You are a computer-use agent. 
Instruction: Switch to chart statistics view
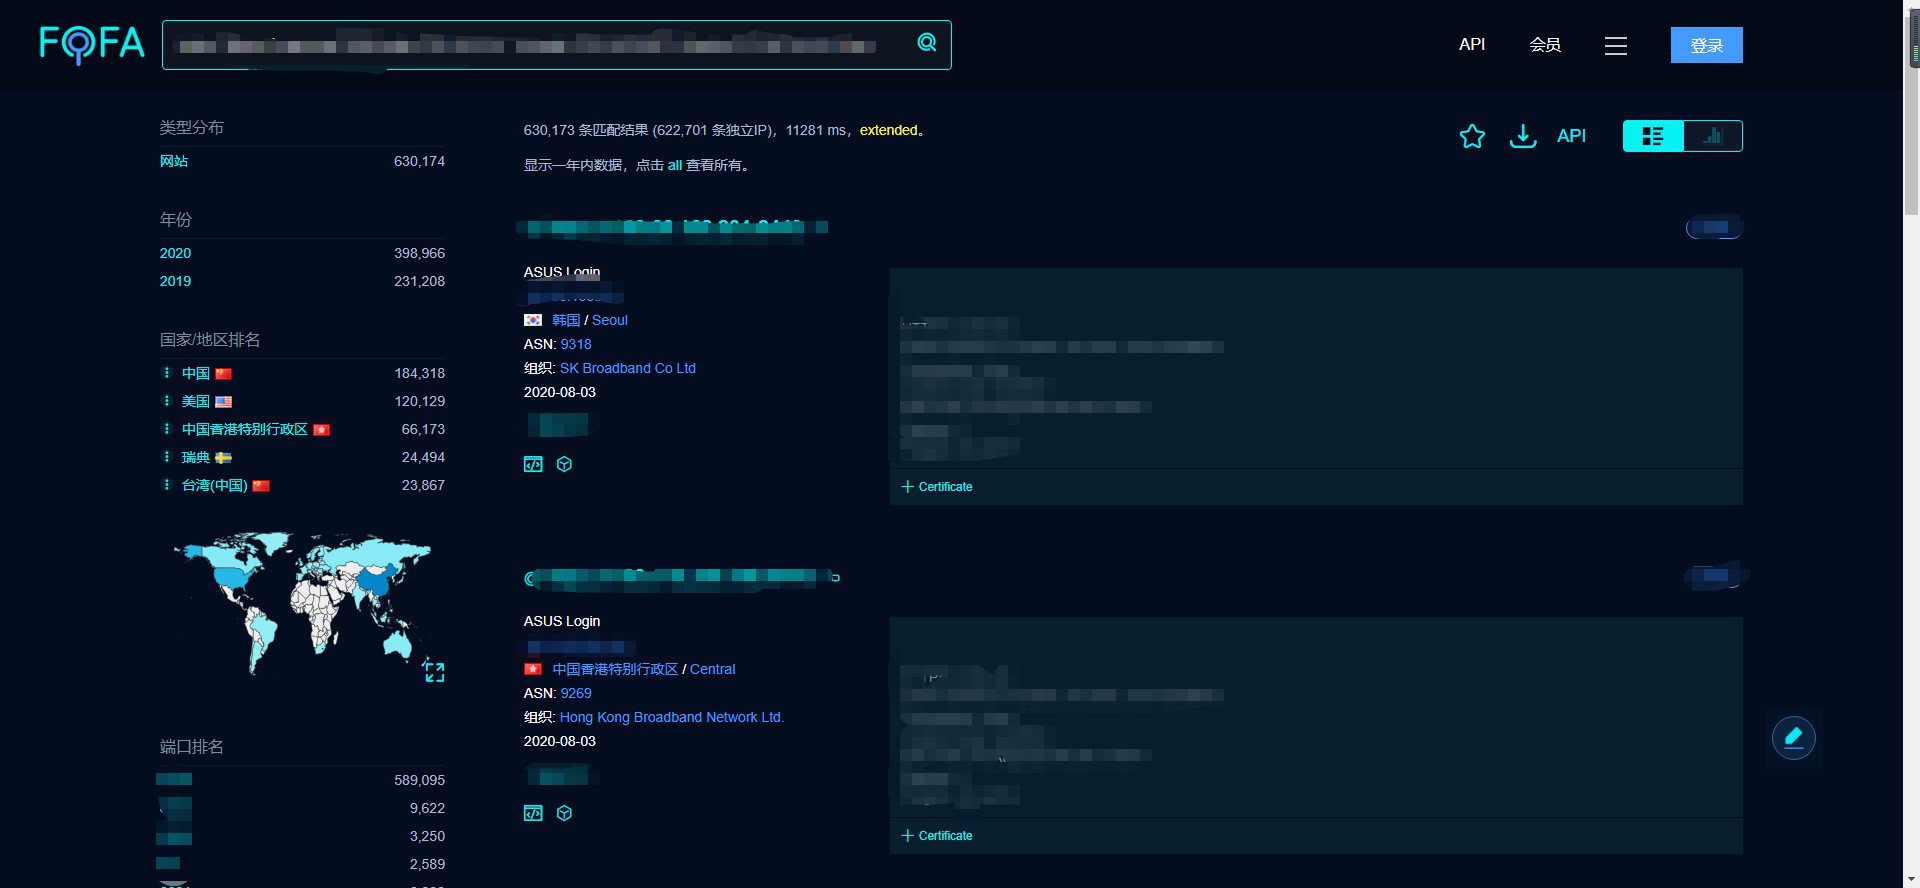(x=1713, y=136)
